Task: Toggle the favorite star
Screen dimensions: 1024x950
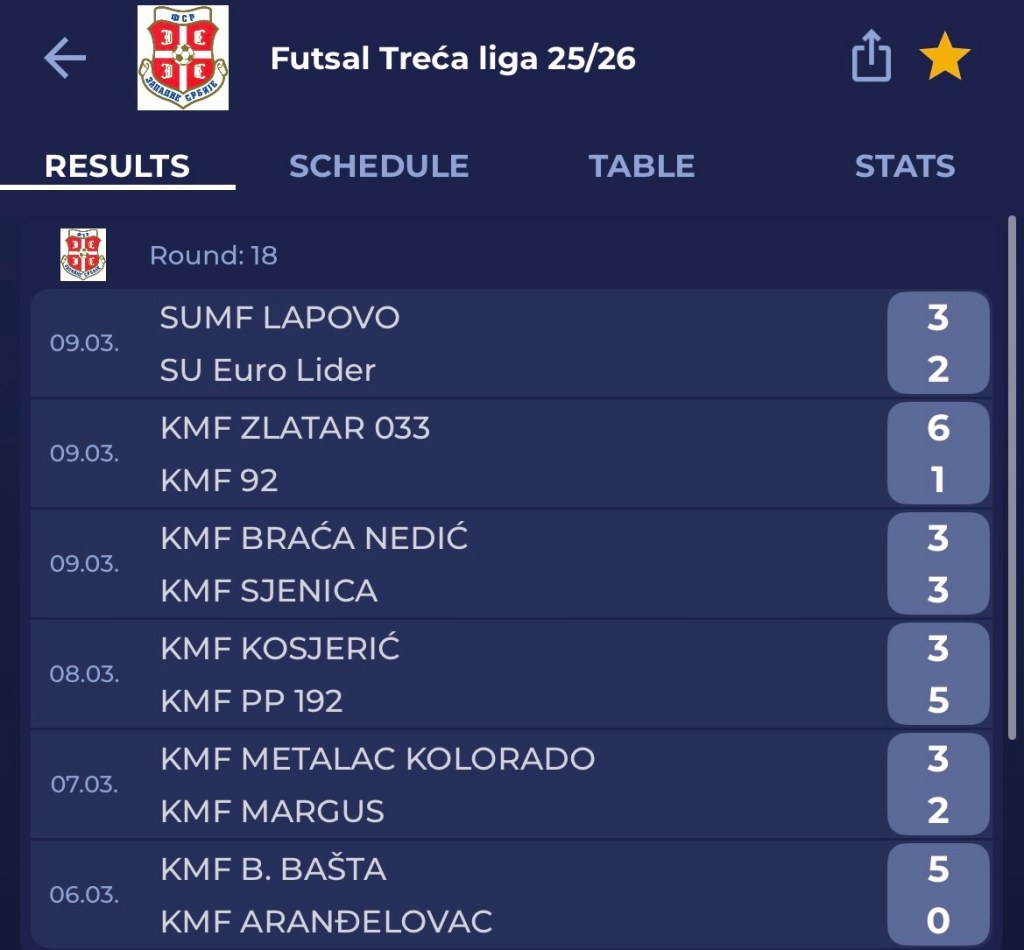Action: (944, 58)
